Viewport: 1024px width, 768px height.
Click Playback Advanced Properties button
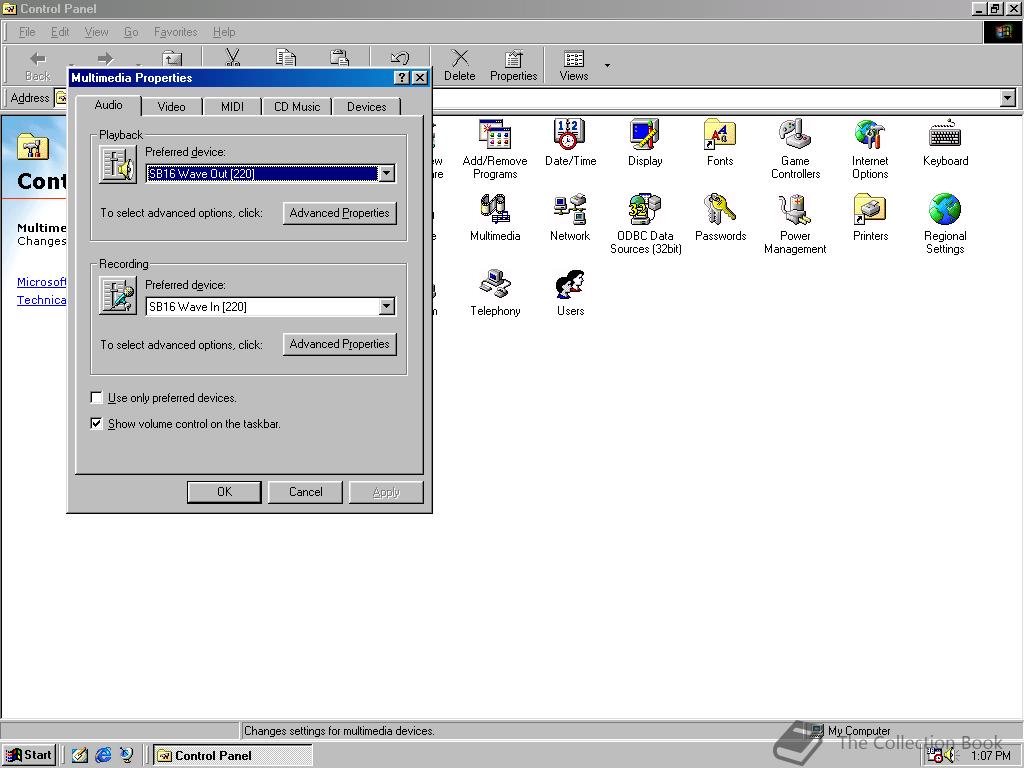(x=340, y=213)
